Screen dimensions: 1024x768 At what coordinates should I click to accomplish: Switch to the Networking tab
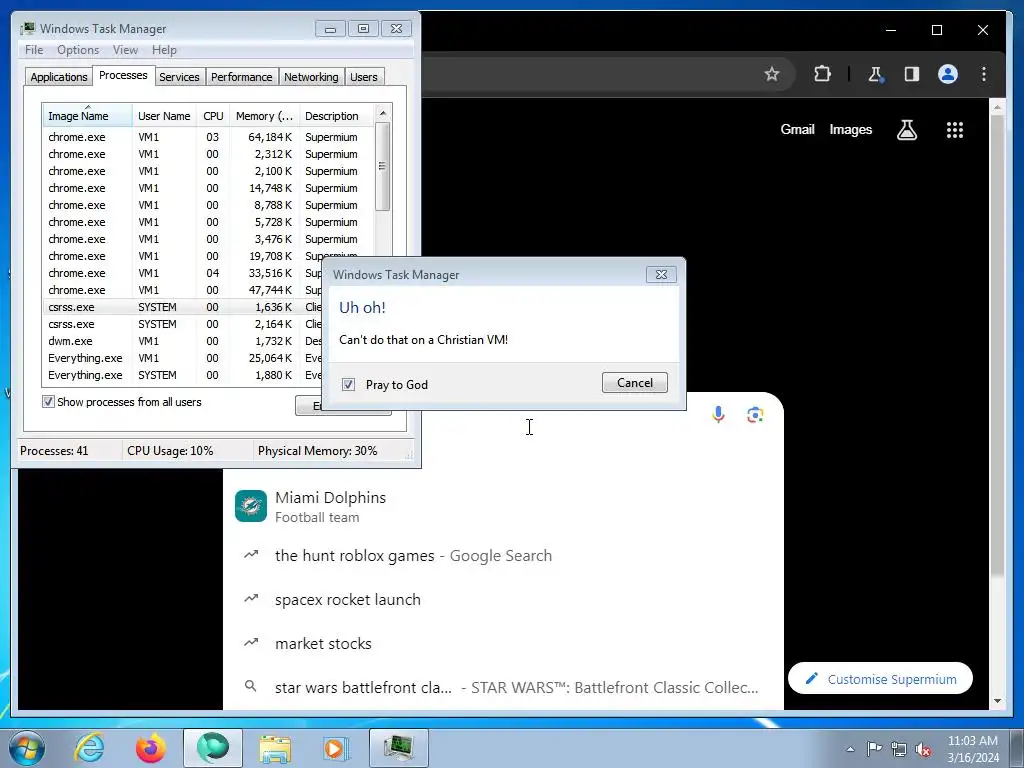point(311,77)
